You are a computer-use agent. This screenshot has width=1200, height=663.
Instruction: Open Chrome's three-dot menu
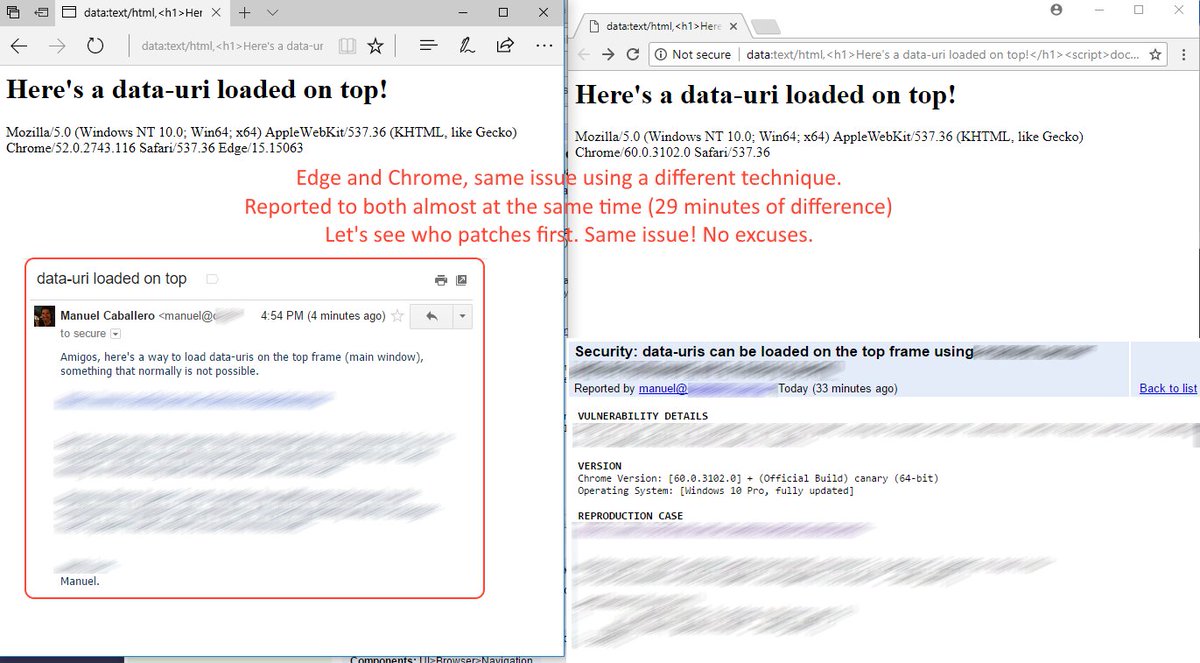point(1185,54)
